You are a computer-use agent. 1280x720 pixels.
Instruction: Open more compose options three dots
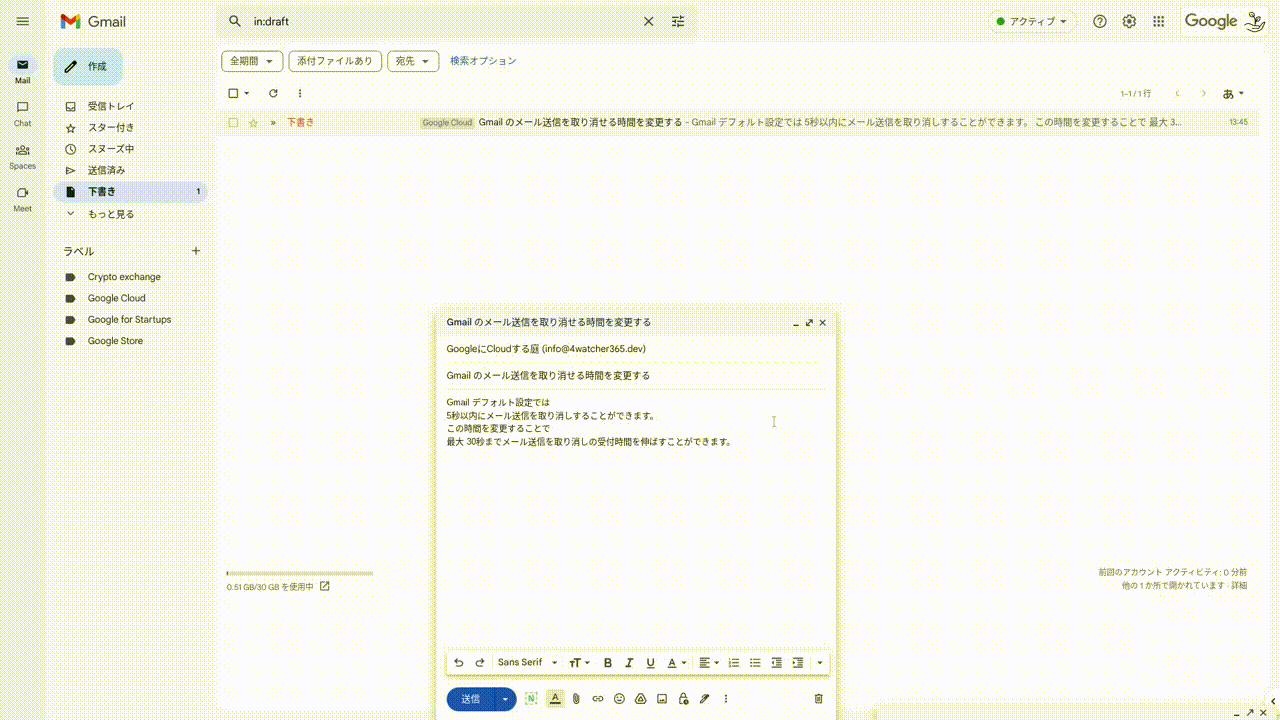click(x=726, y=699)
